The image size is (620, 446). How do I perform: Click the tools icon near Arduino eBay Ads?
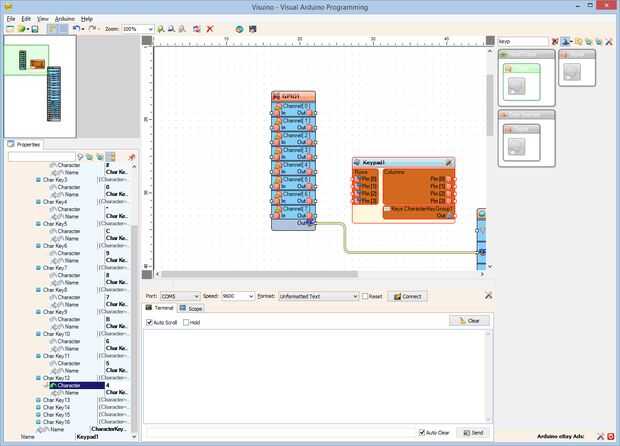tap(601, 437)
